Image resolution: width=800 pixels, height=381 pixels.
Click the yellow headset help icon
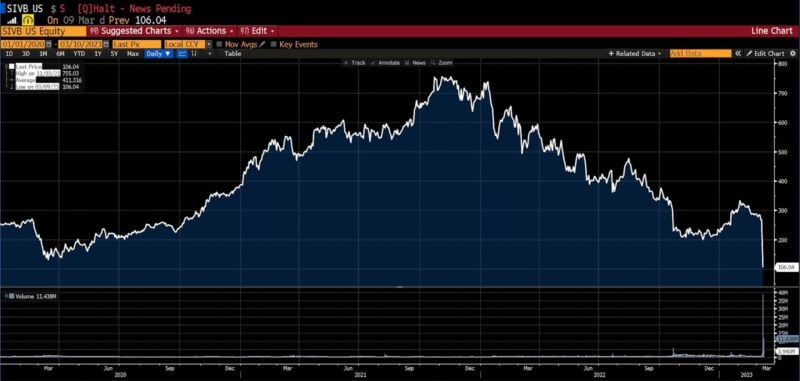pos(29,20)
